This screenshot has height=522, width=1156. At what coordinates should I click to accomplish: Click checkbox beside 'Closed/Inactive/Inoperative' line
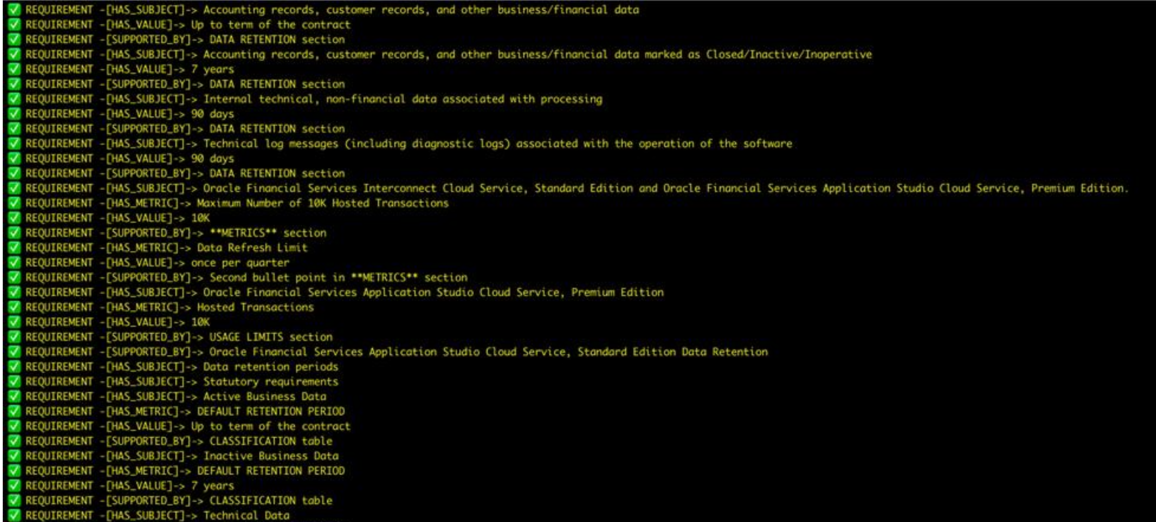tap(14, 54)
